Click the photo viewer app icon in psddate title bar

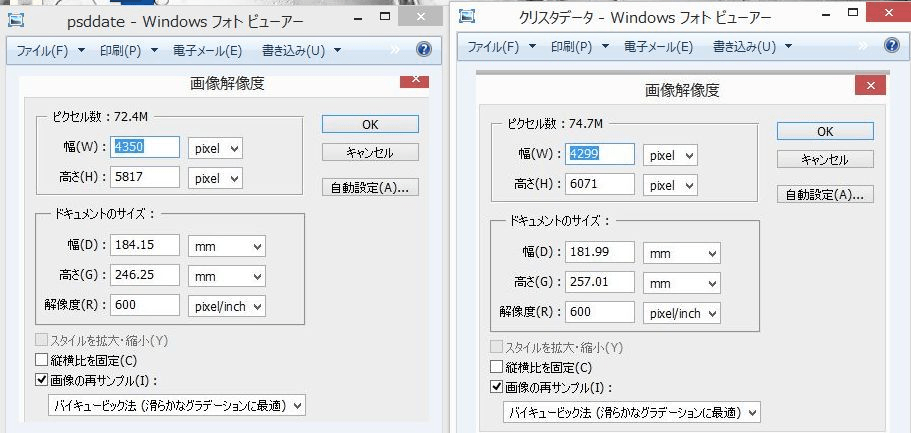16,21
